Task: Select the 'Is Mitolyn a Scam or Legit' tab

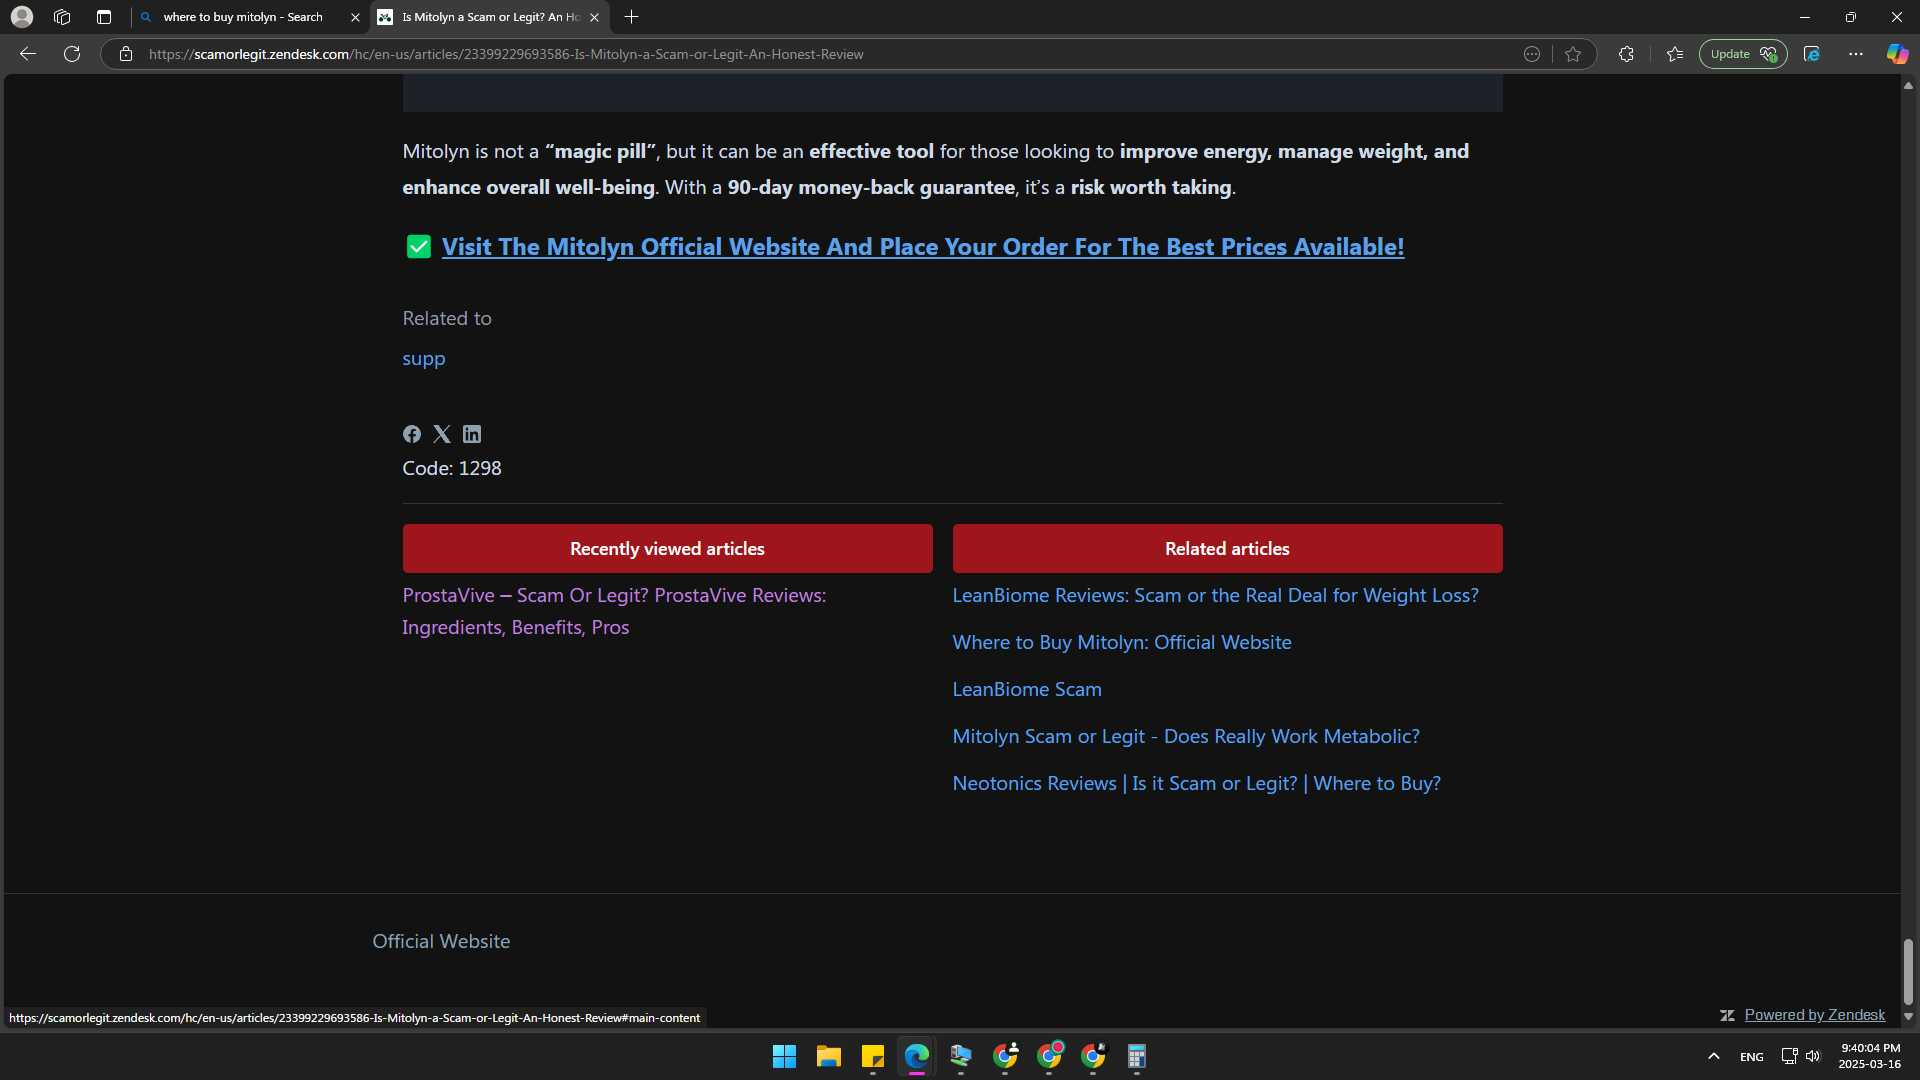Action: (x=490, y=17)
